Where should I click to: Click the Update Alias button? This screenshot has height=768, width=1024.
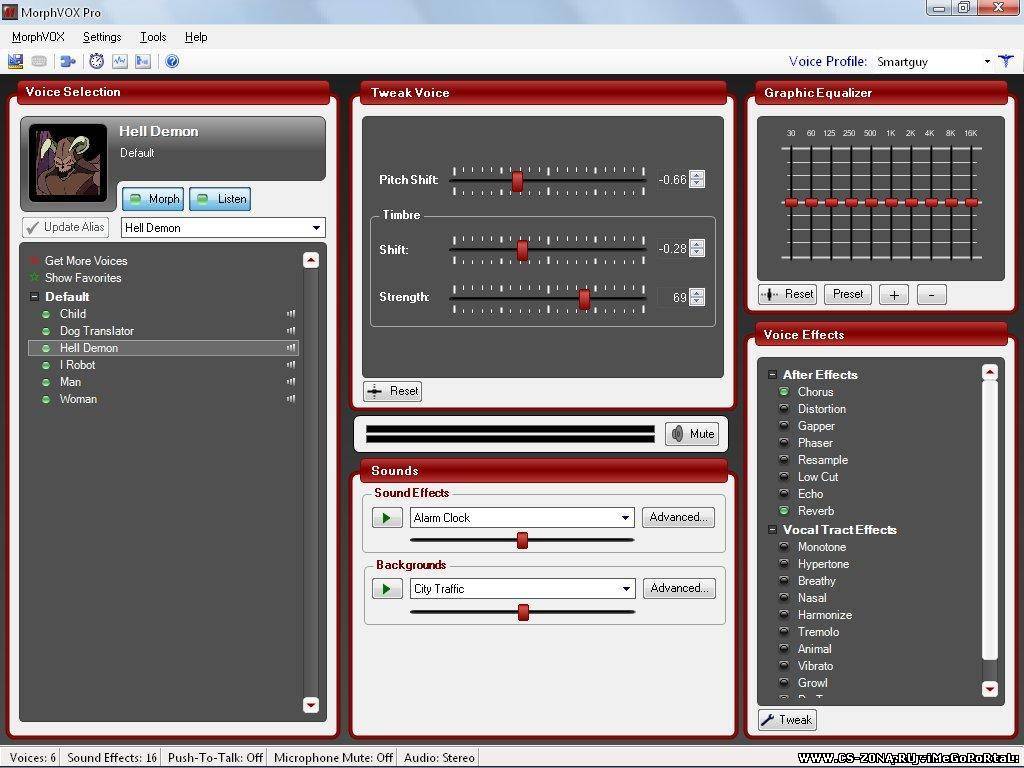coord(66,227)
